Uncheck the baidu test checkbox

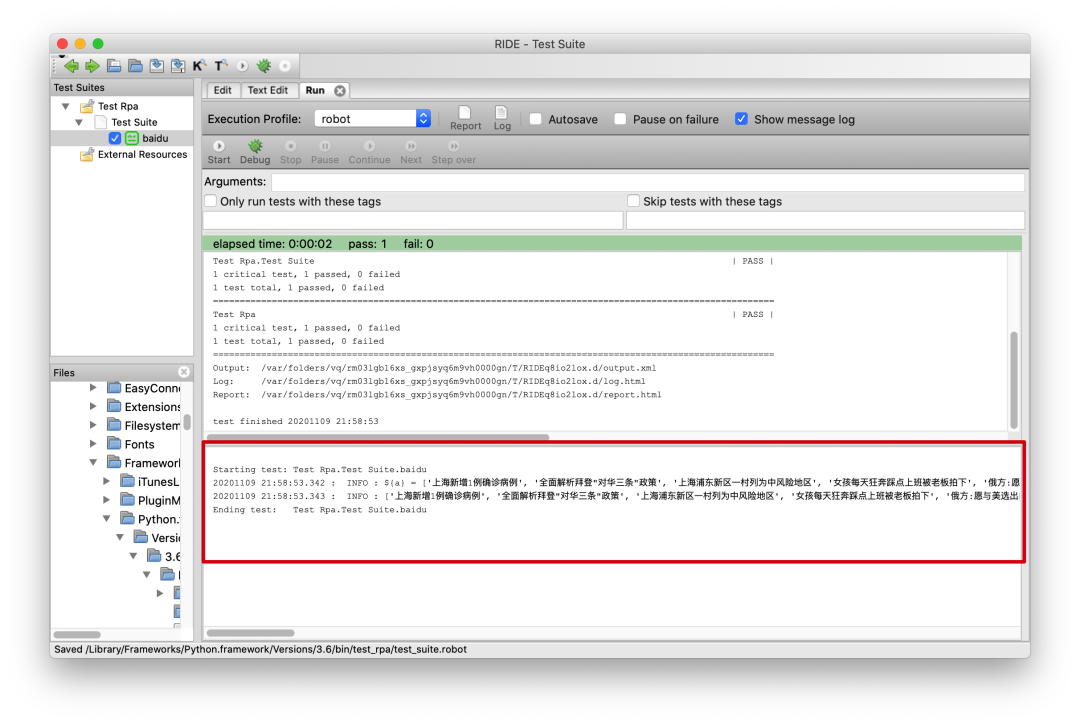click(115, 138)
